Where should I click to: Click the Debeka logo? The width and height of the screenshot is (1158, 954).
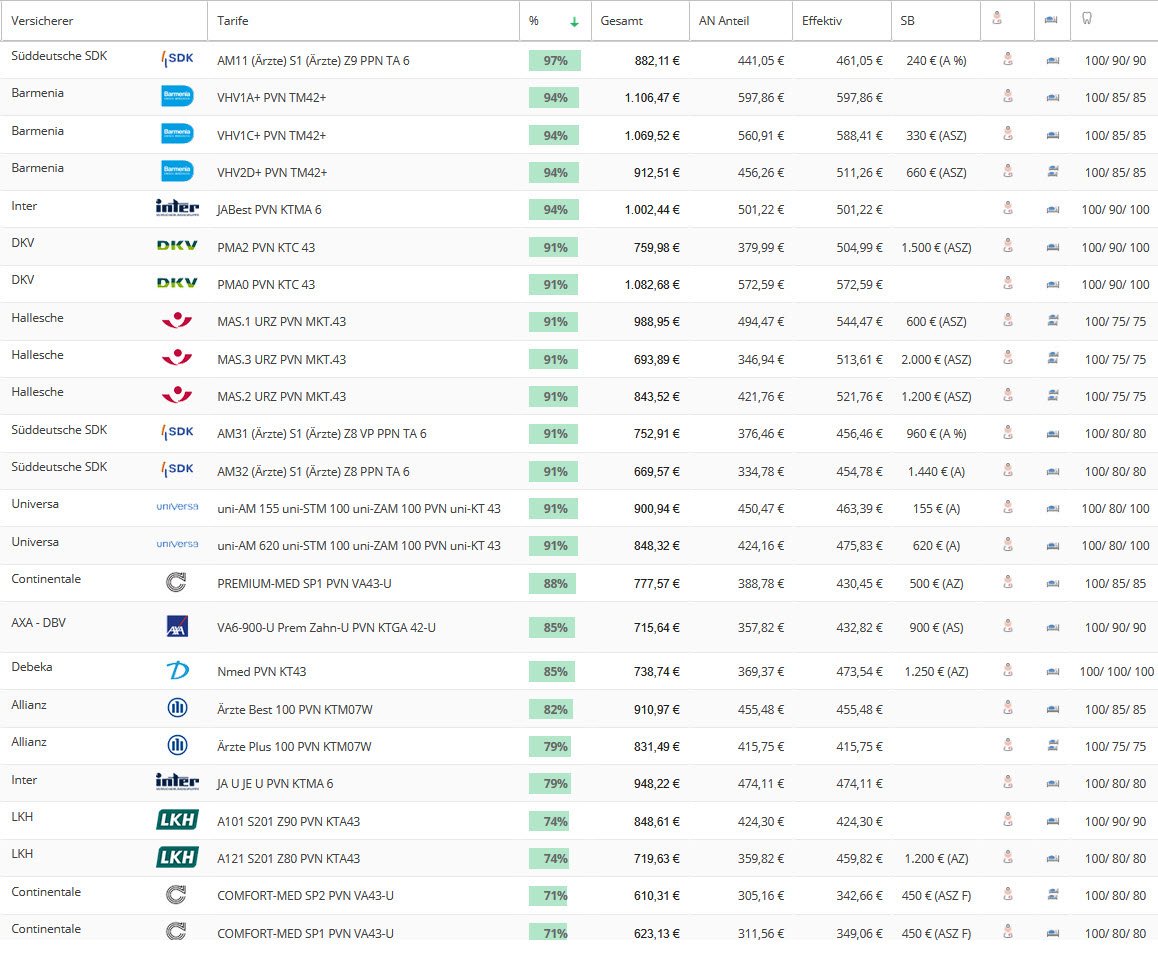click(x=177, y=671)
